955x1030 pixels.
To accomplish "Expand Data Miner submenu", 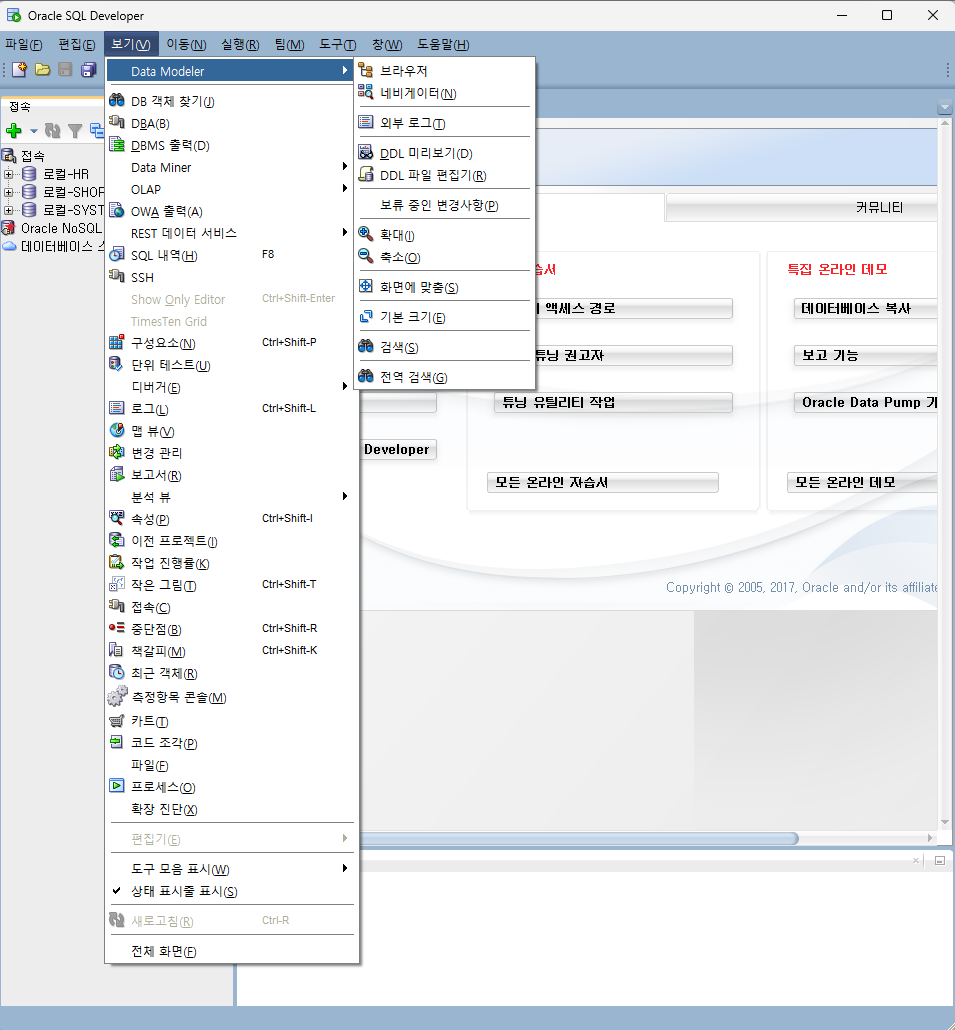I will point(232,168).
